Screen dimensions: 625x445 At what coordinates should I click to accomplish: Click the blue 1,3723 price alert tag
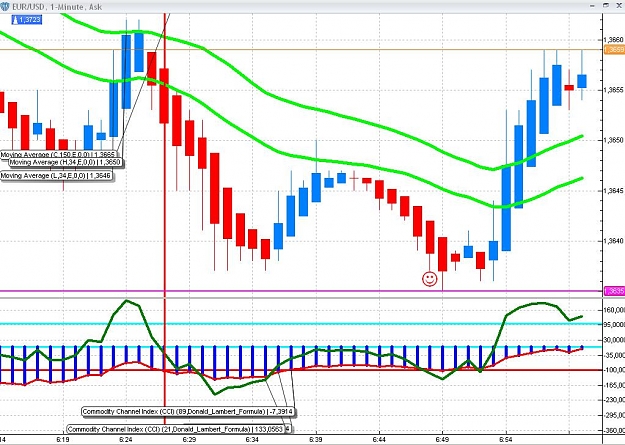tap(27, 20)
